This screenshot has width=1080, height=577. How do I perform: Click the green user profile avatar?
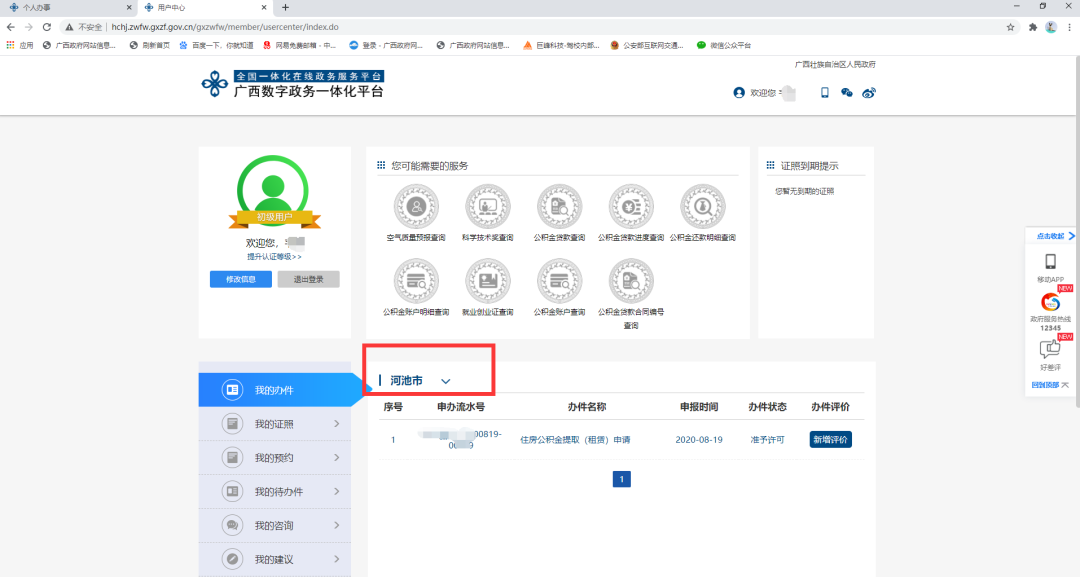click(x=273, y=191)
